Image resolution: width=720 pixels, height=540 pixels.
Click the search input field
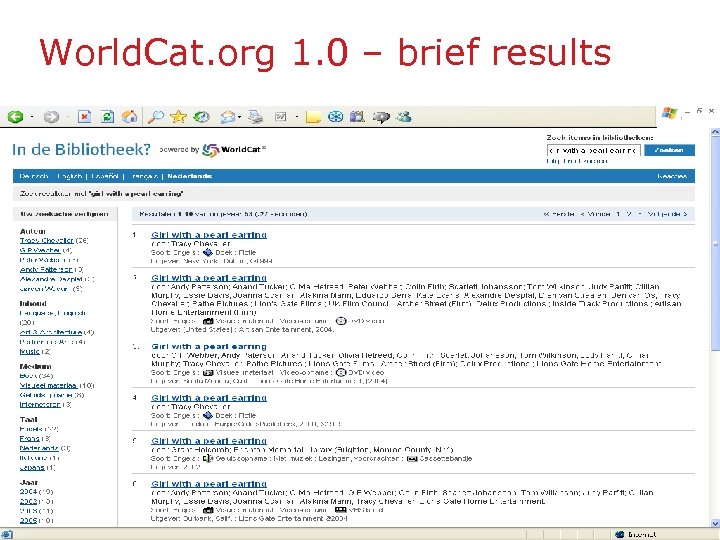(594, 150)
